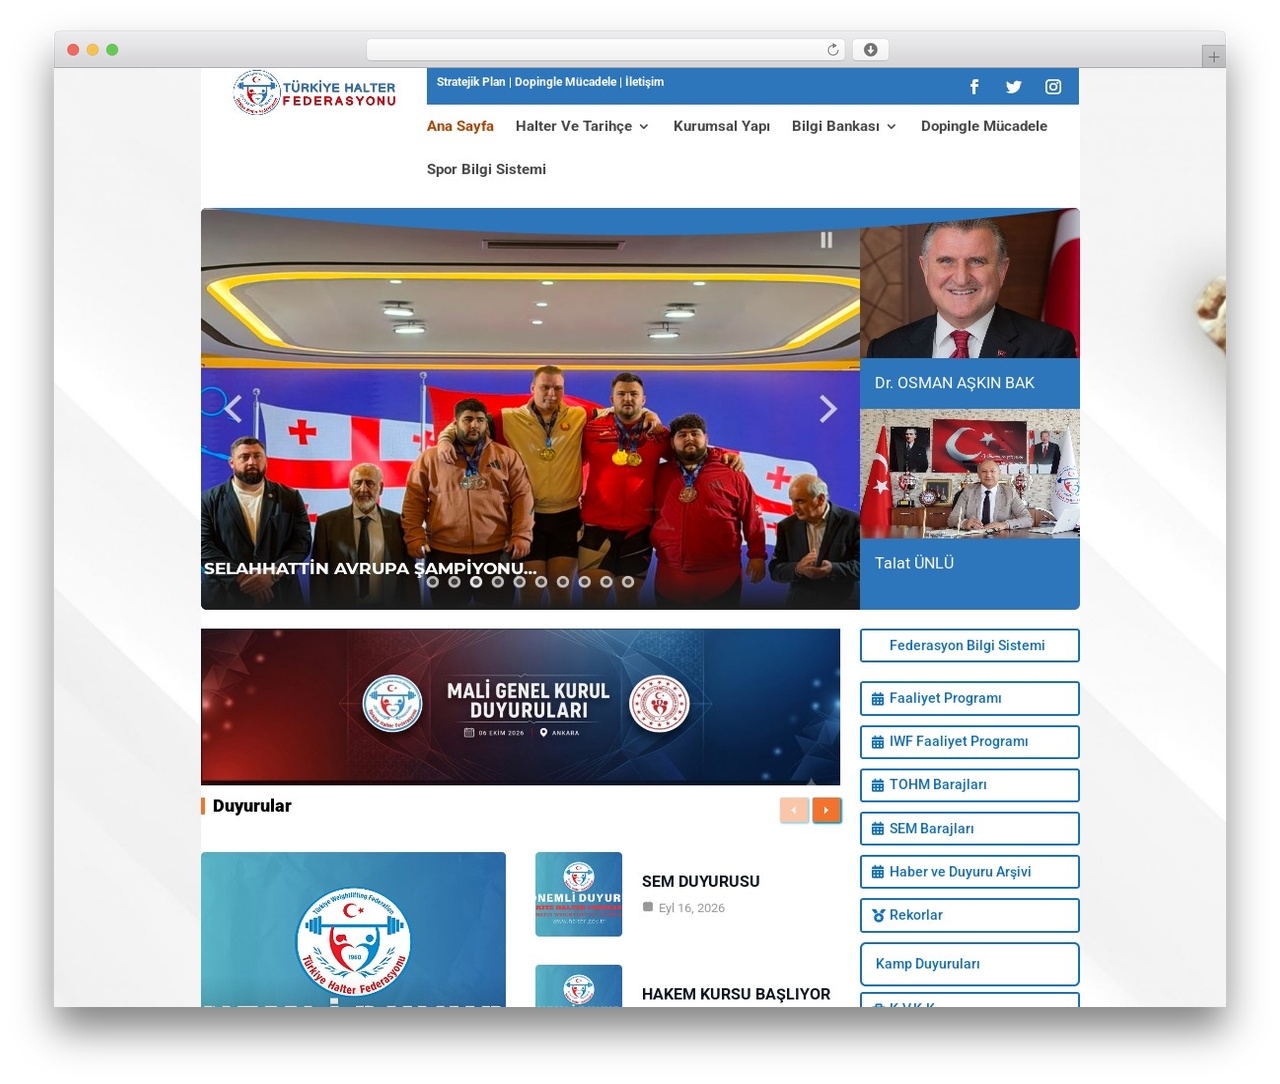This screenshot has width=1280, height=1084.
Task: Click the Talat ÜNLÜ name caption
Action: pyautogui.click(x=914, y=563)
